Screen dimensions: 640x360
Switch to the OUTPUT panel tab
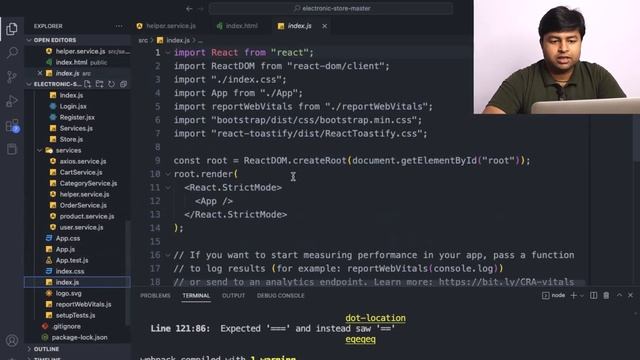click(x=233, y=296)
